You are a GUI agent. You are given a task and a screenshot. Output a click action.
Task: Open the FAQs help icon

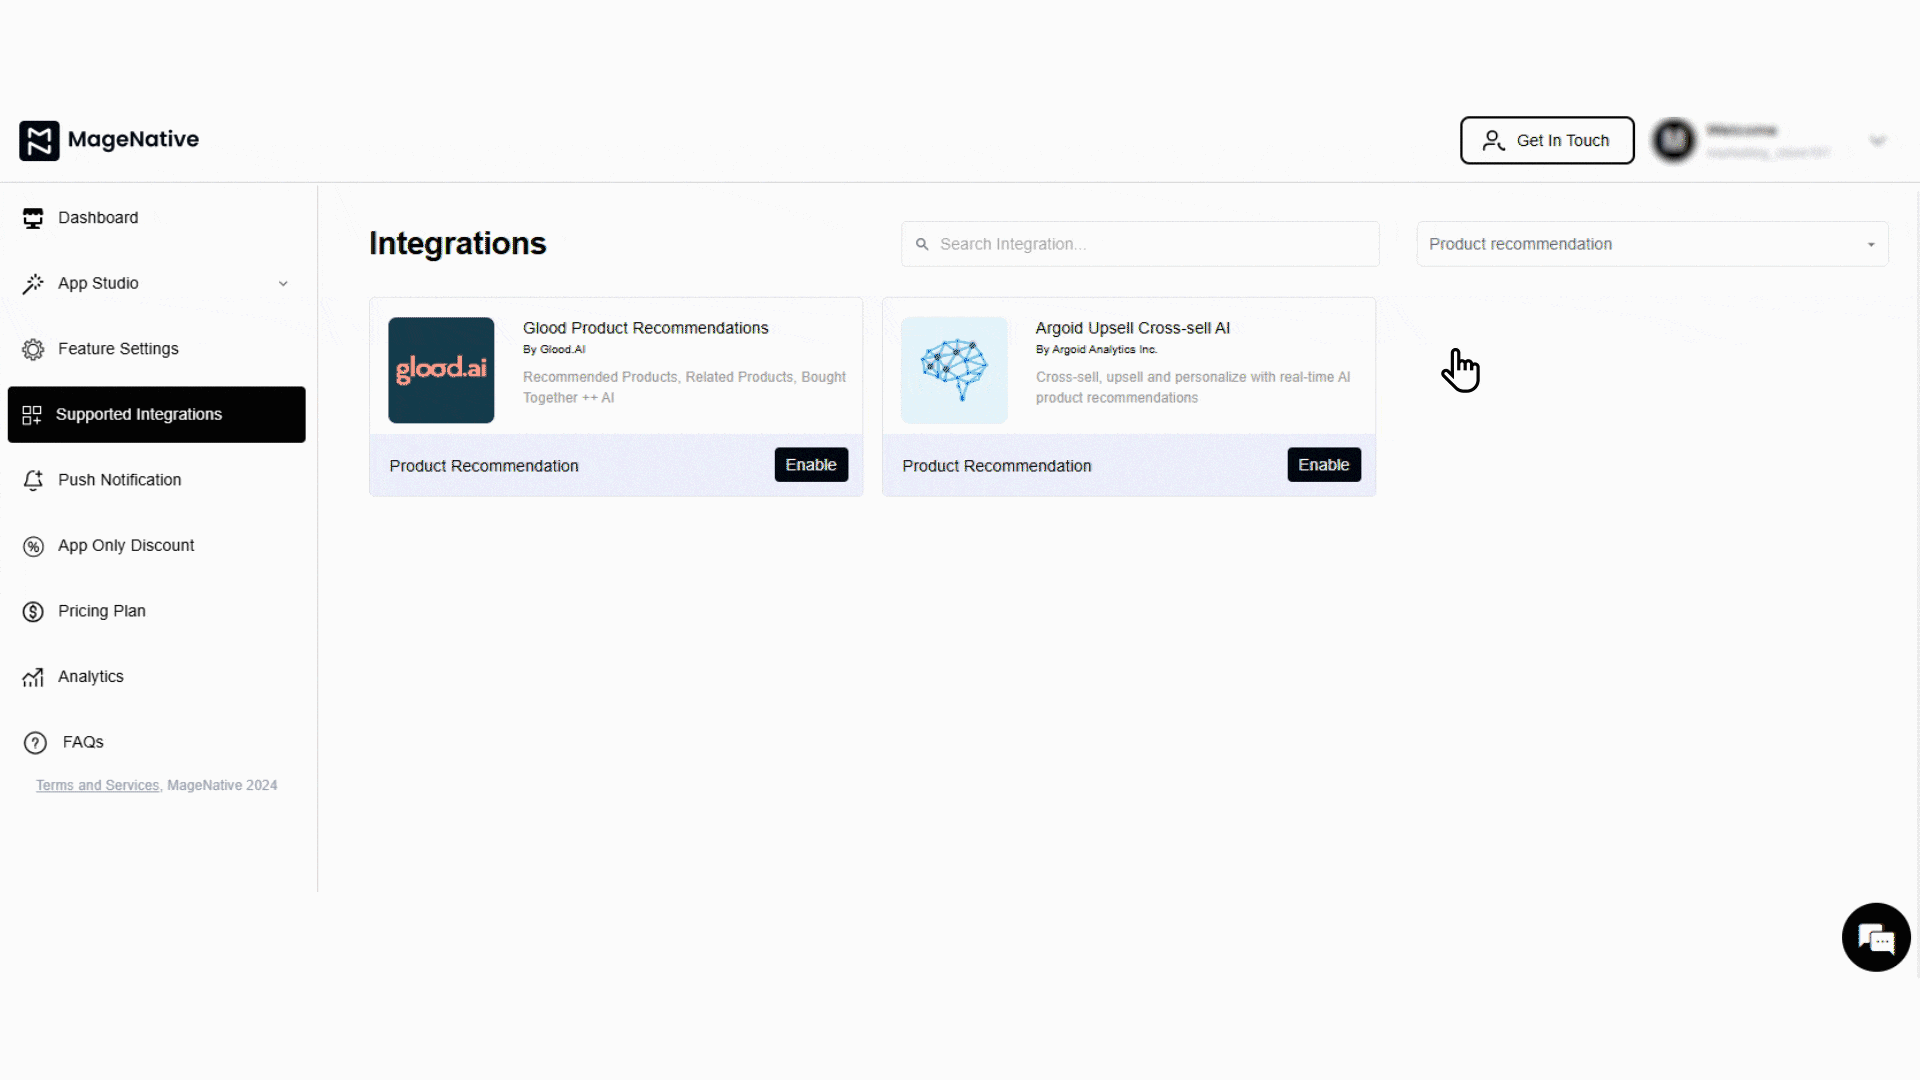34,742
